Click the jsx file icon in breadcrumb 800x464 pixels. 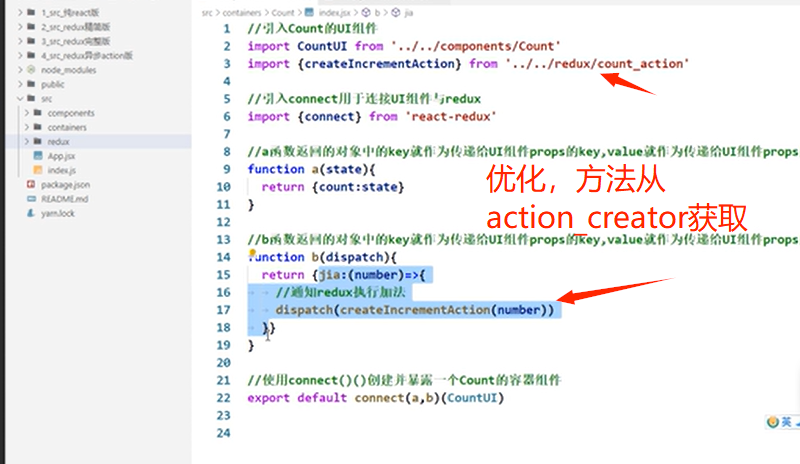pyautogui.click(x=309, y=12)
